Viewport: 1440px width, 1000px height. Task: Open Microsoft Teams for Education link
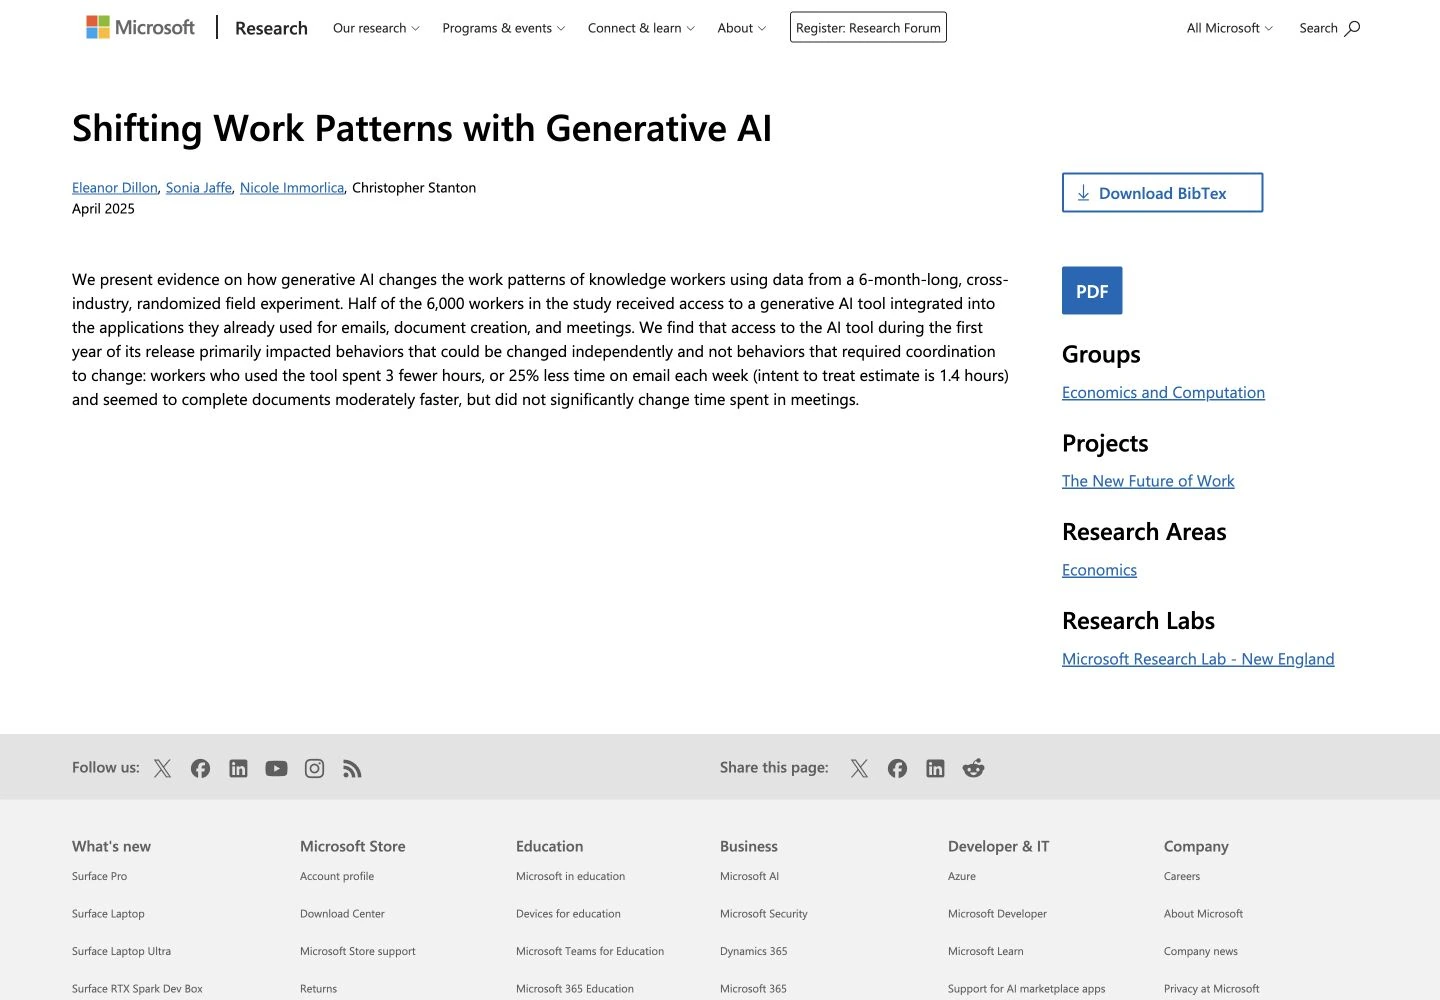point(590,951)
